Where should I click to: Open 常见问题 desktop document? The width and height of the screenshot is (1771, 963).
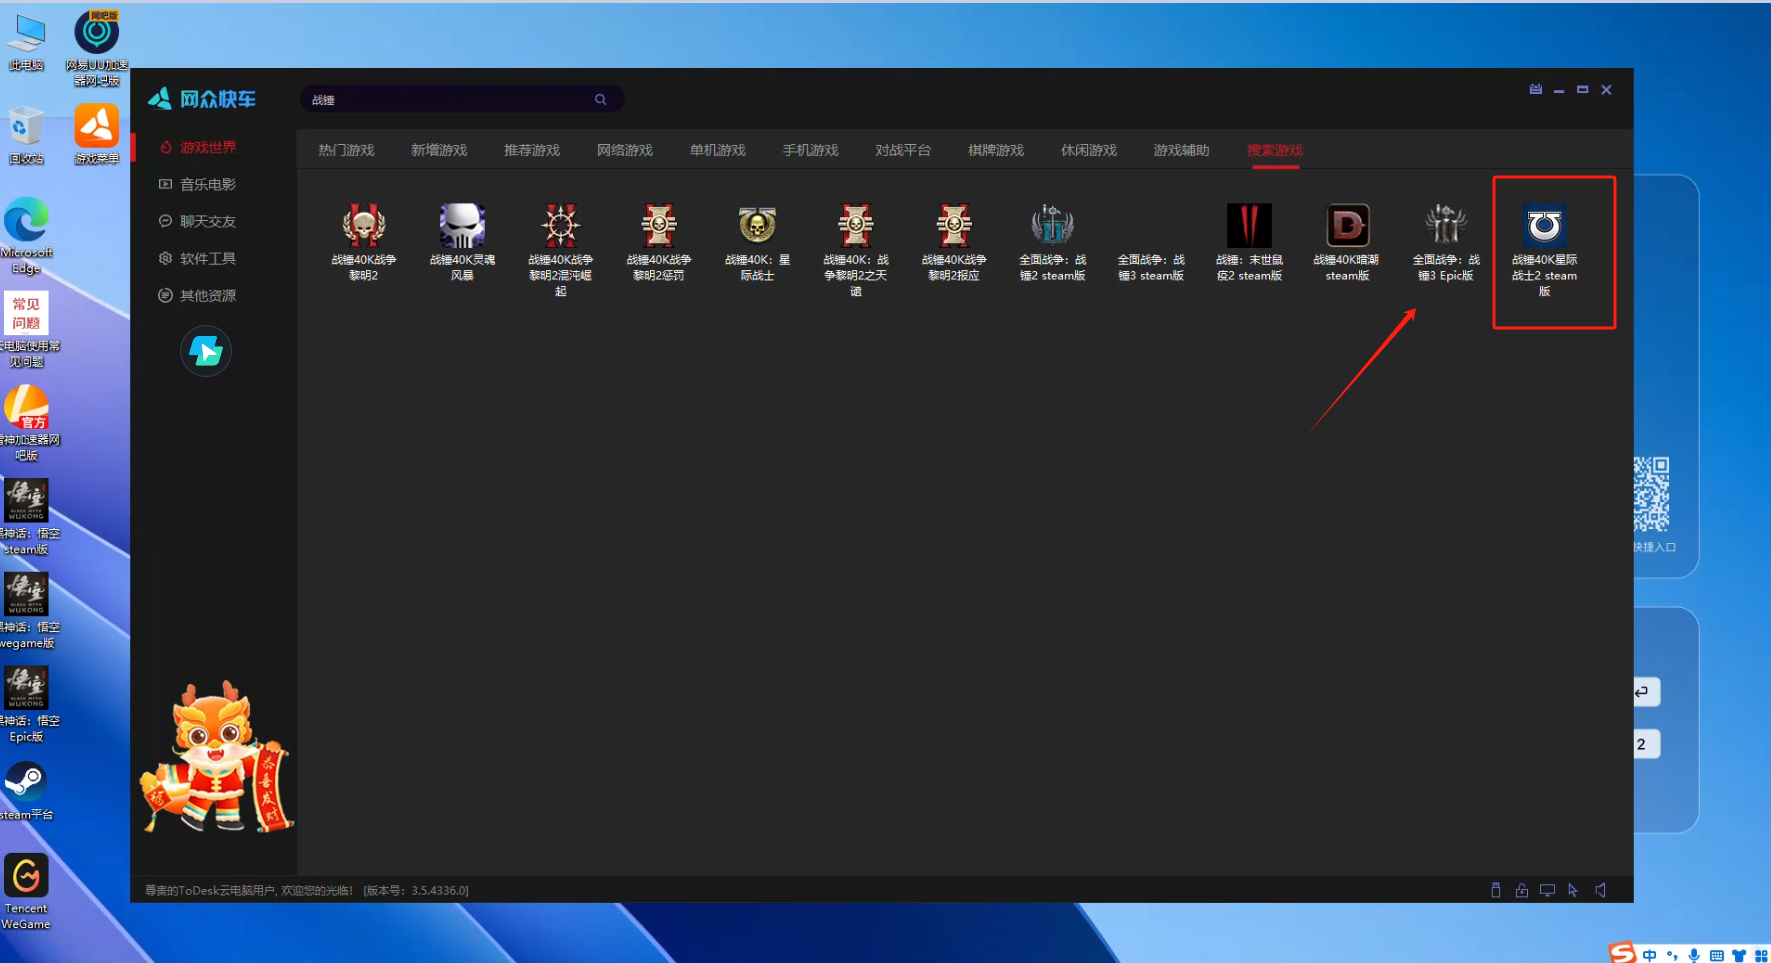point(27,329)
